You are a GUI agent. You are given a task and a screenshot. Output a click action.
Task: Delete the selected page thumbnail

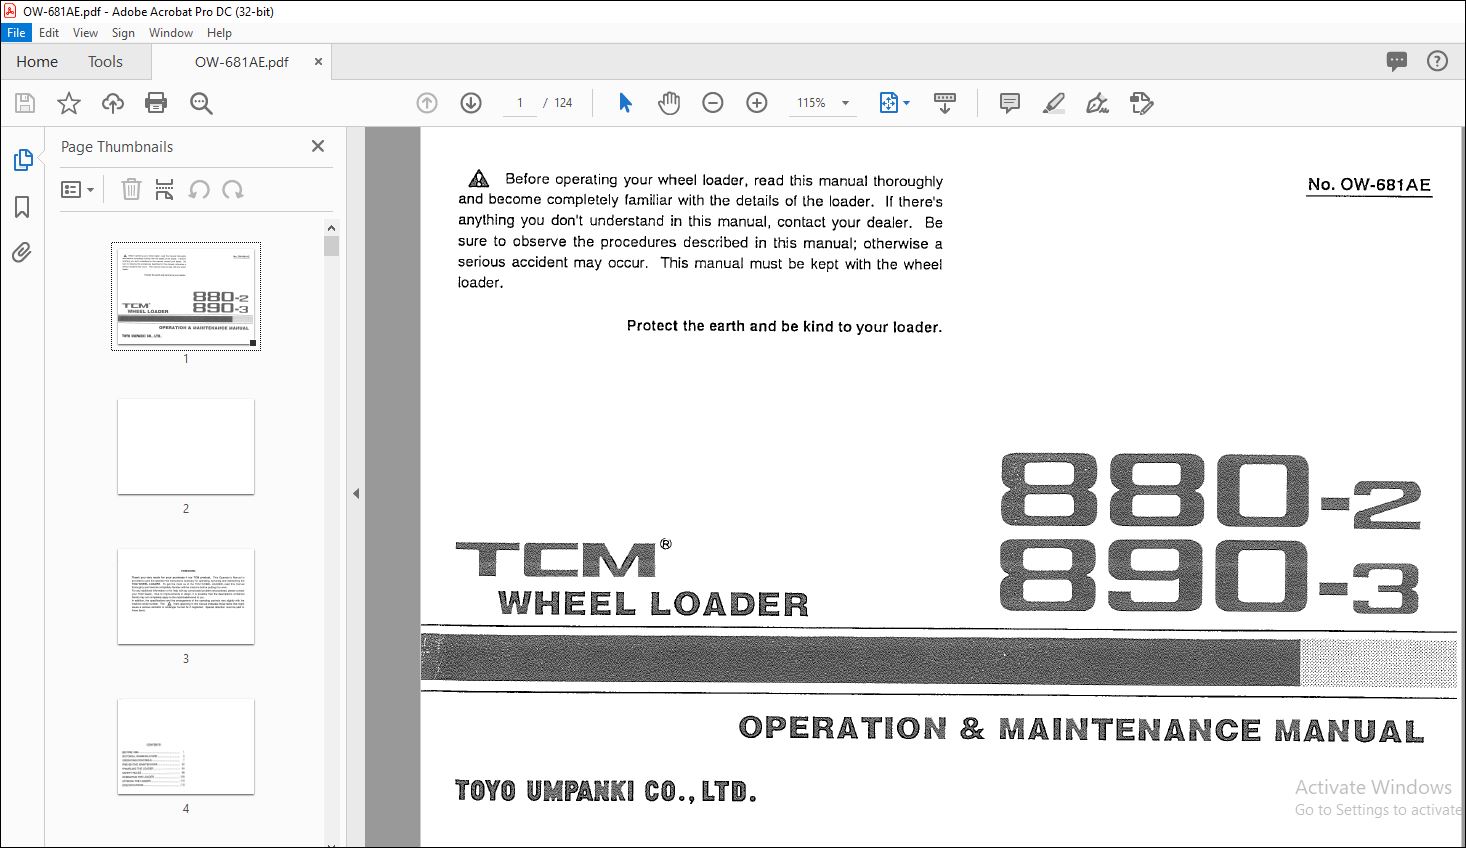[131, 189]
